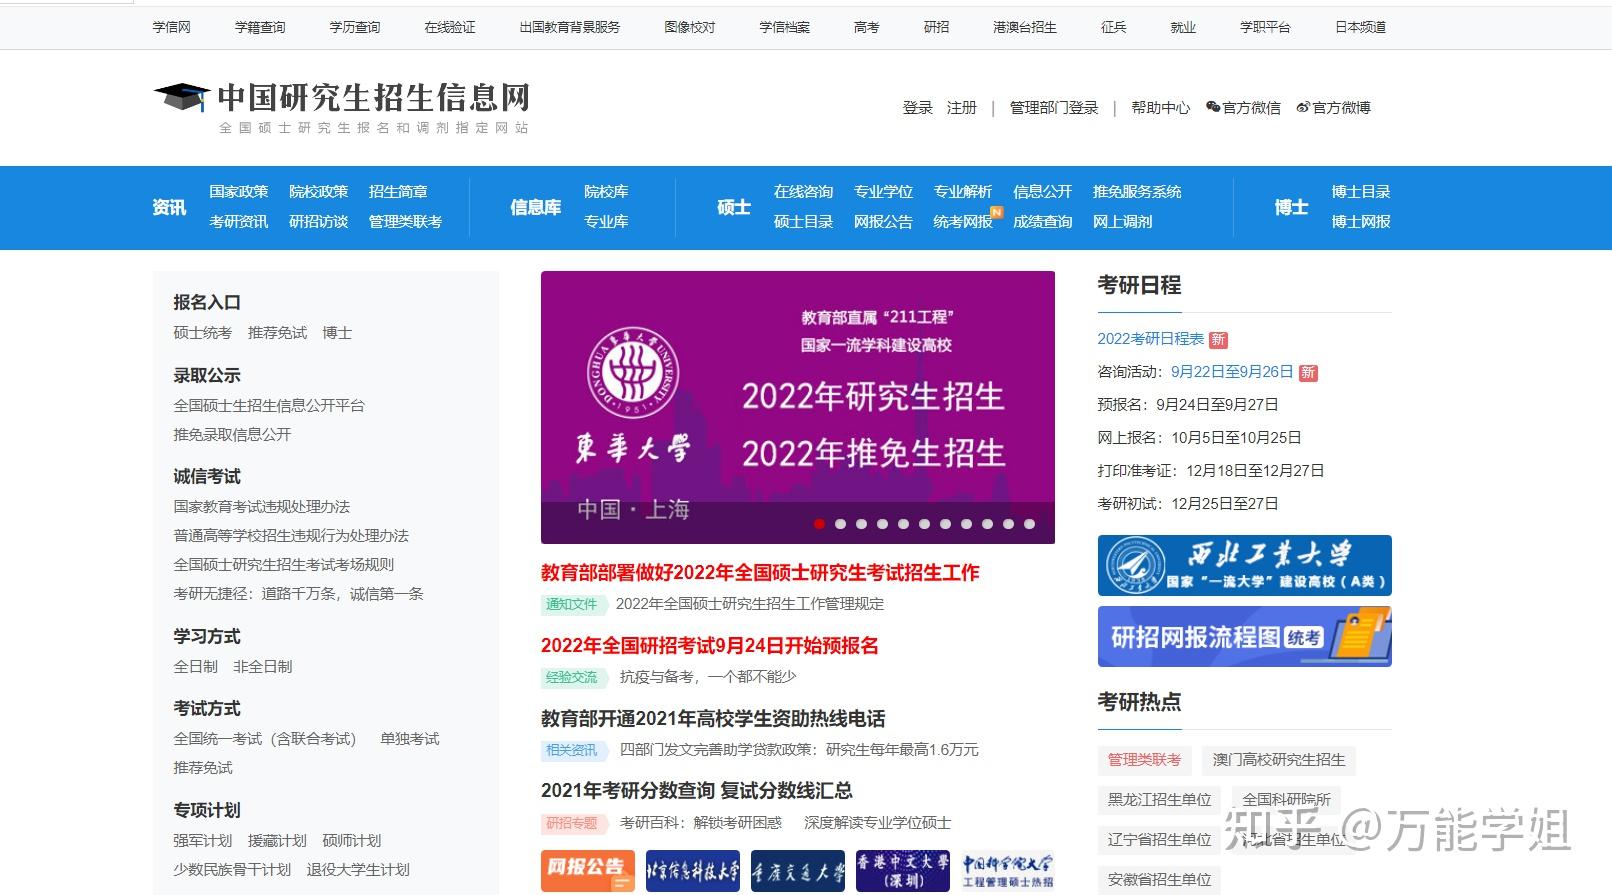Screen dimensions: 1612x895
Task: Open 图像校对 in the top bar
Action: (690, 27)
